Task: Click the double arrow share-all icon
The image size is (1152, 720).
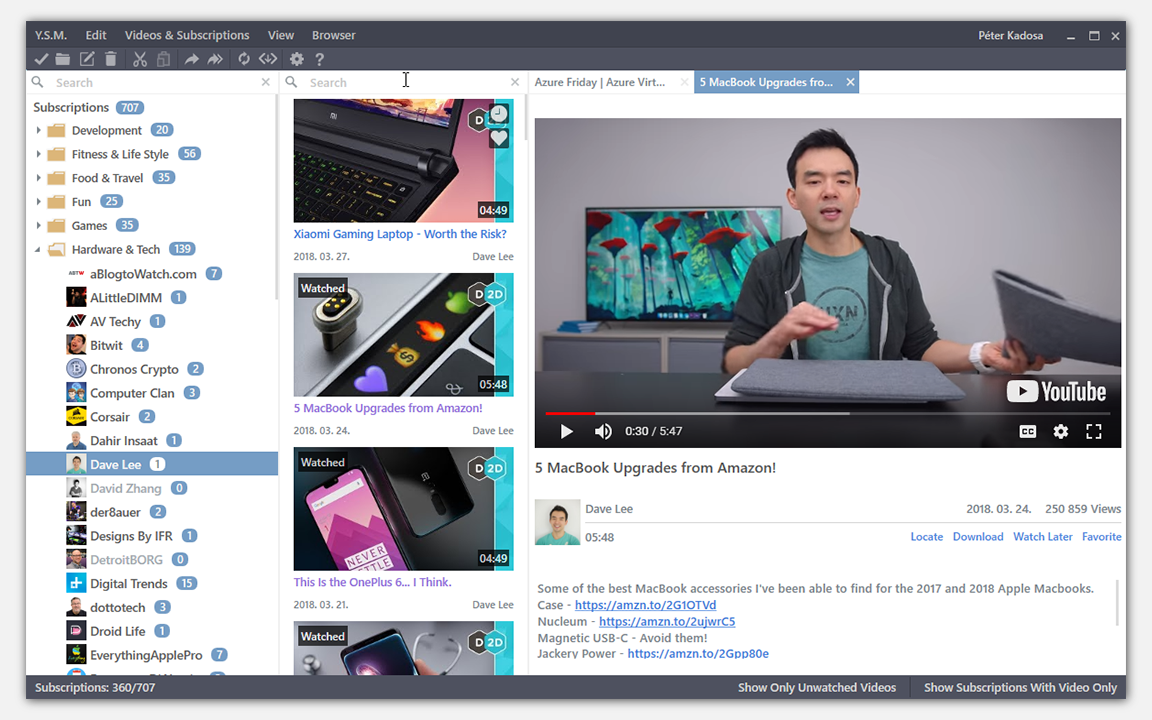Action: [x=215, y=59]
